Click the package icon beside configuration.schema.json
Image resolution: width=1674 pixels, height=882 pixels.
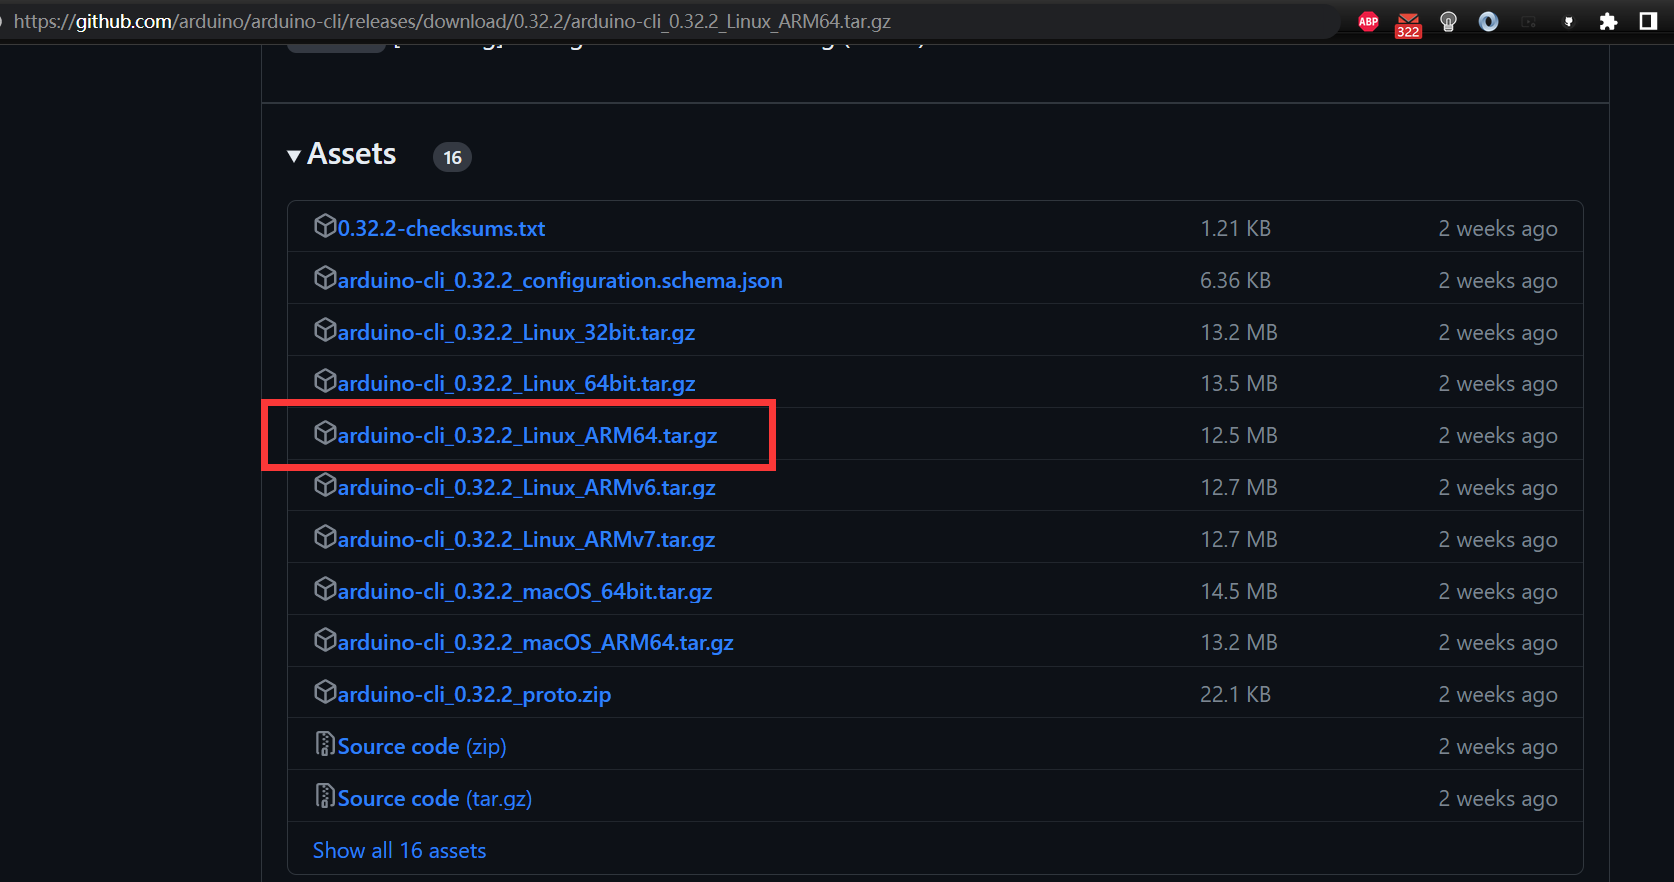(325, 278)
